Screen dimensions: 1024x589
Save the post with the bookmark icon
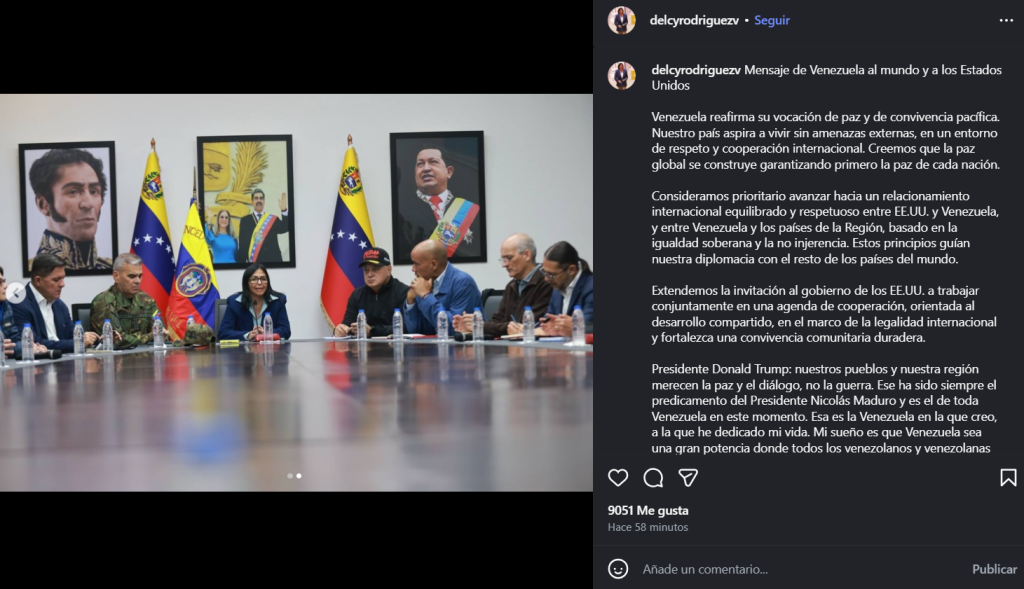pyautogui.click(x=1008, y=478)
